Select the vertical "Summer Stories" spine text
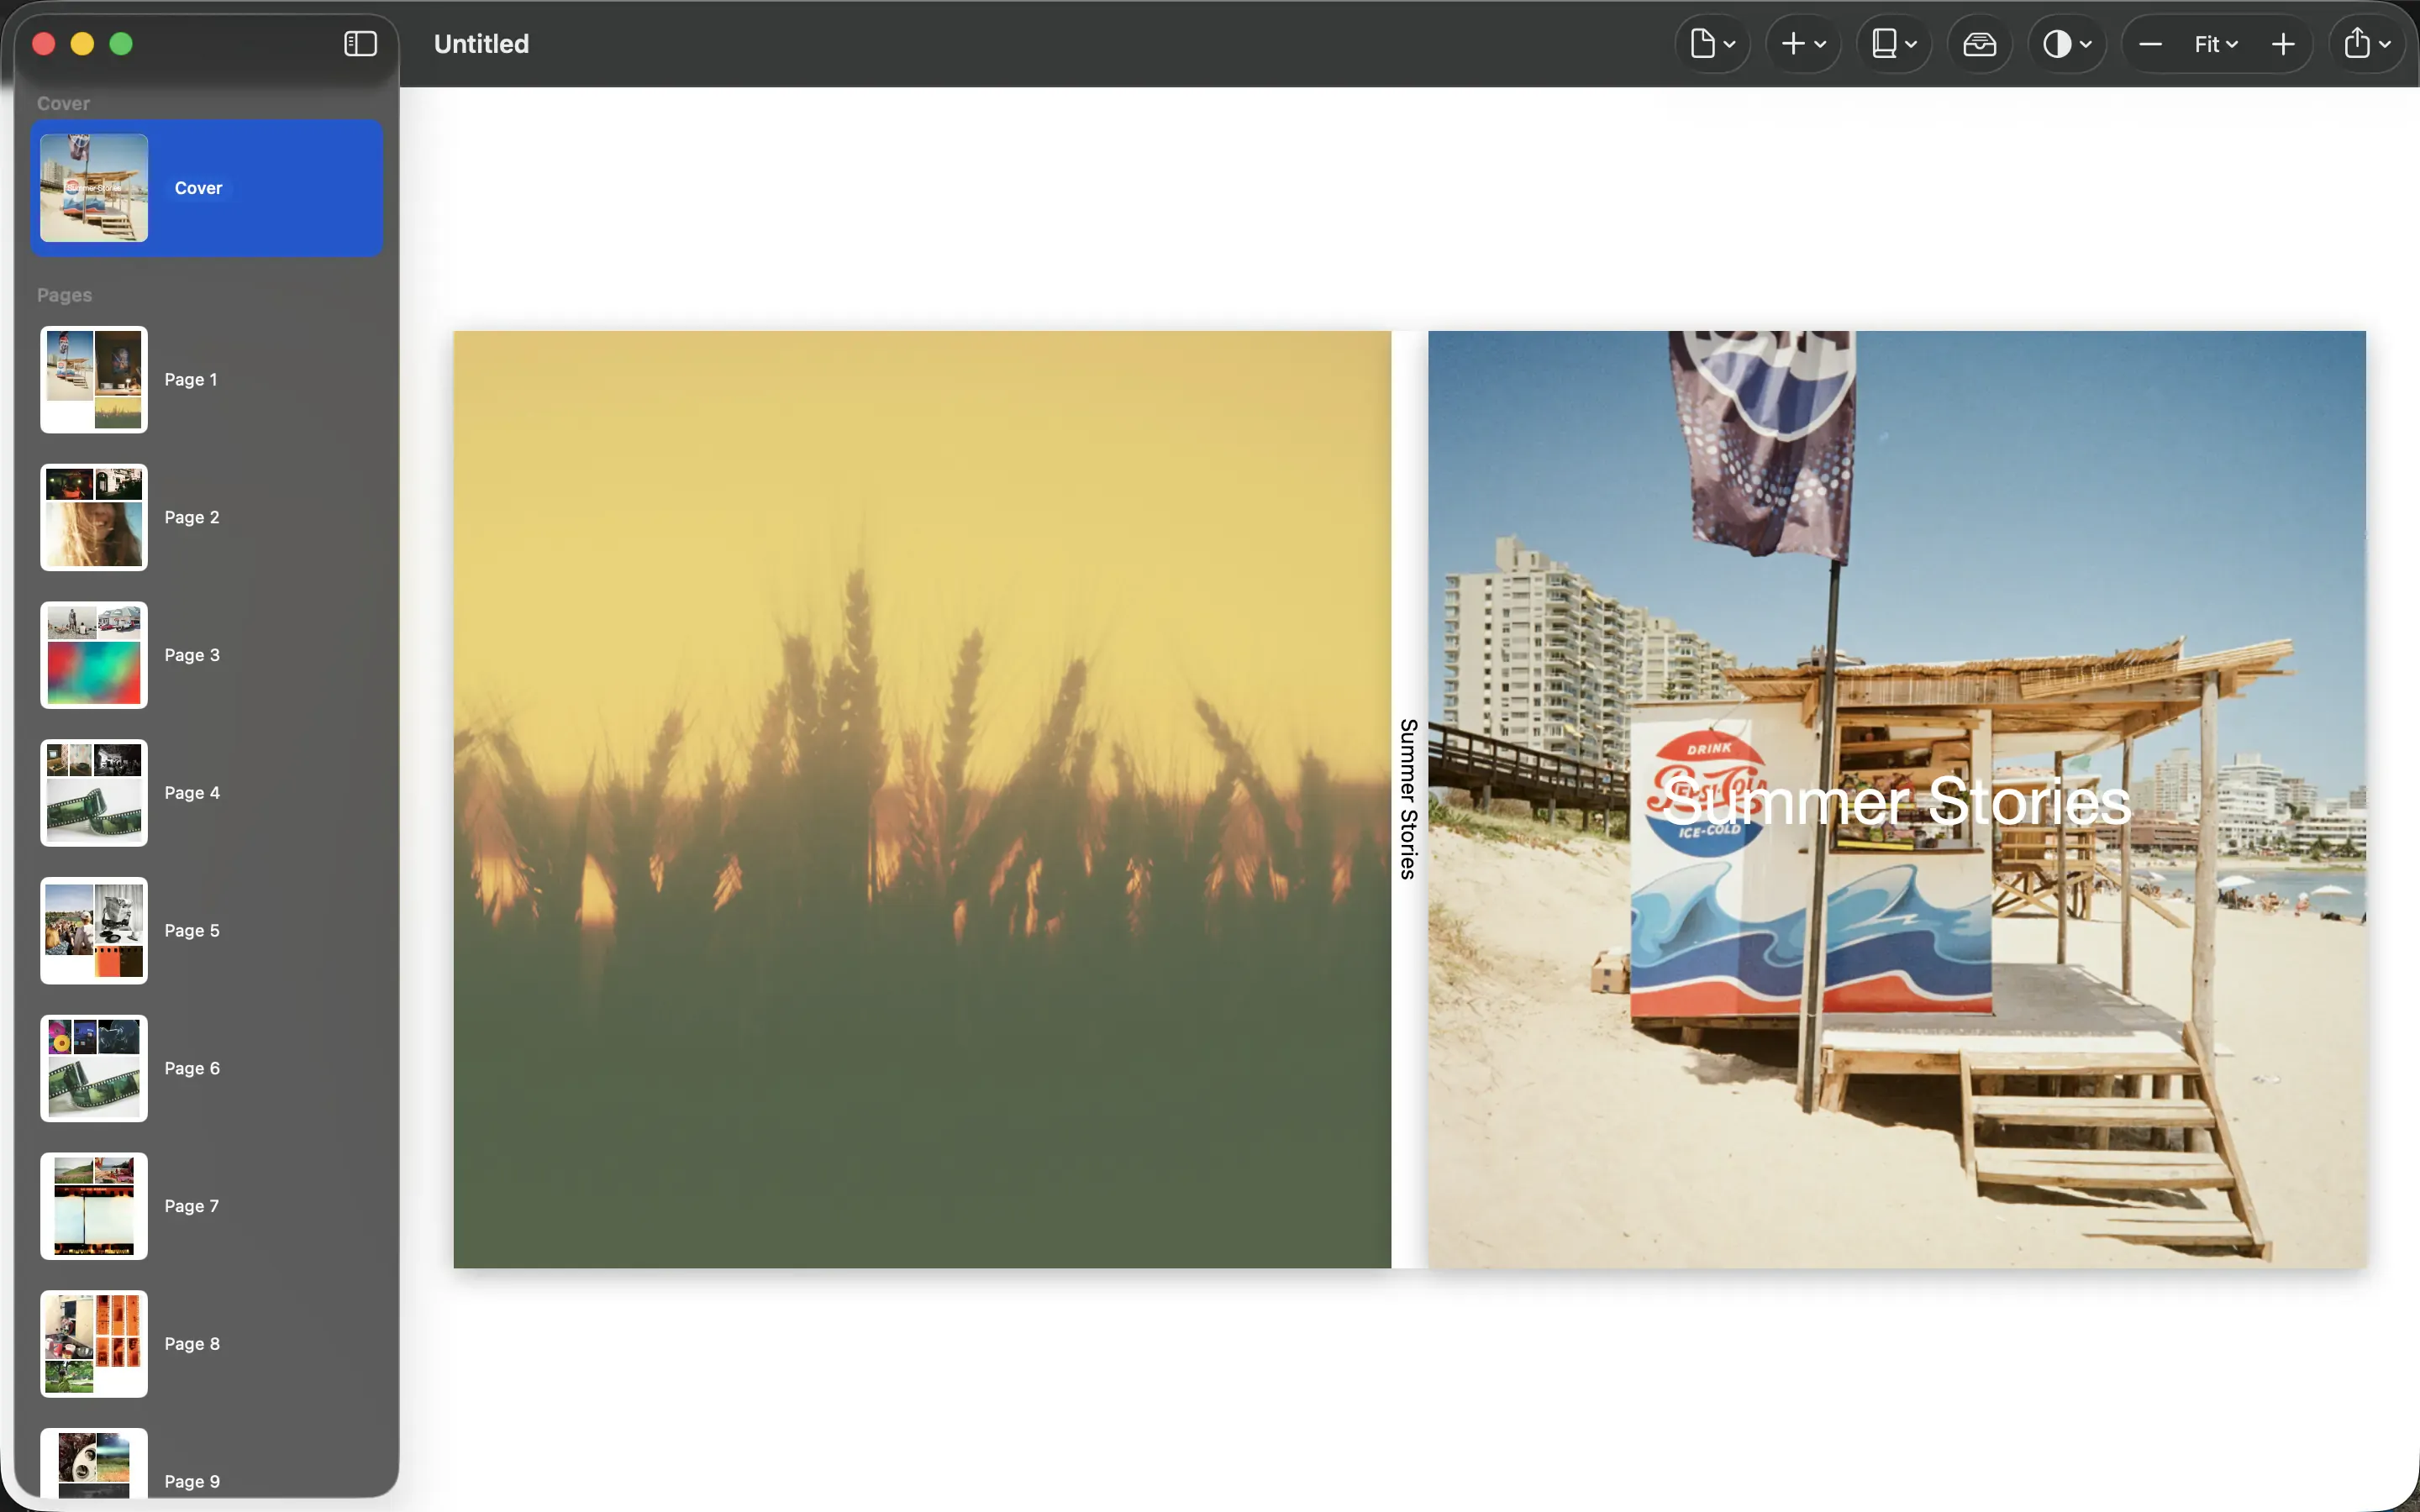2420x1512 pixels. pyautogui.click(x=1409, y=799)
